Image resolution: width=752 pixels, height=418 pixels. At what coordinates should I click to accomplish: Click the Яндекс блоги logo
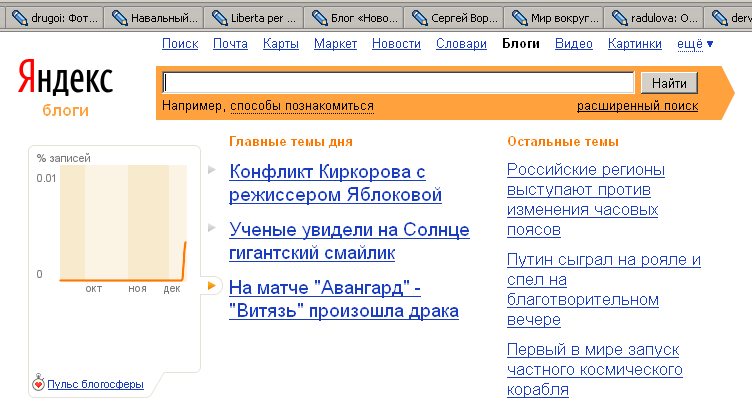pos(65,88)
